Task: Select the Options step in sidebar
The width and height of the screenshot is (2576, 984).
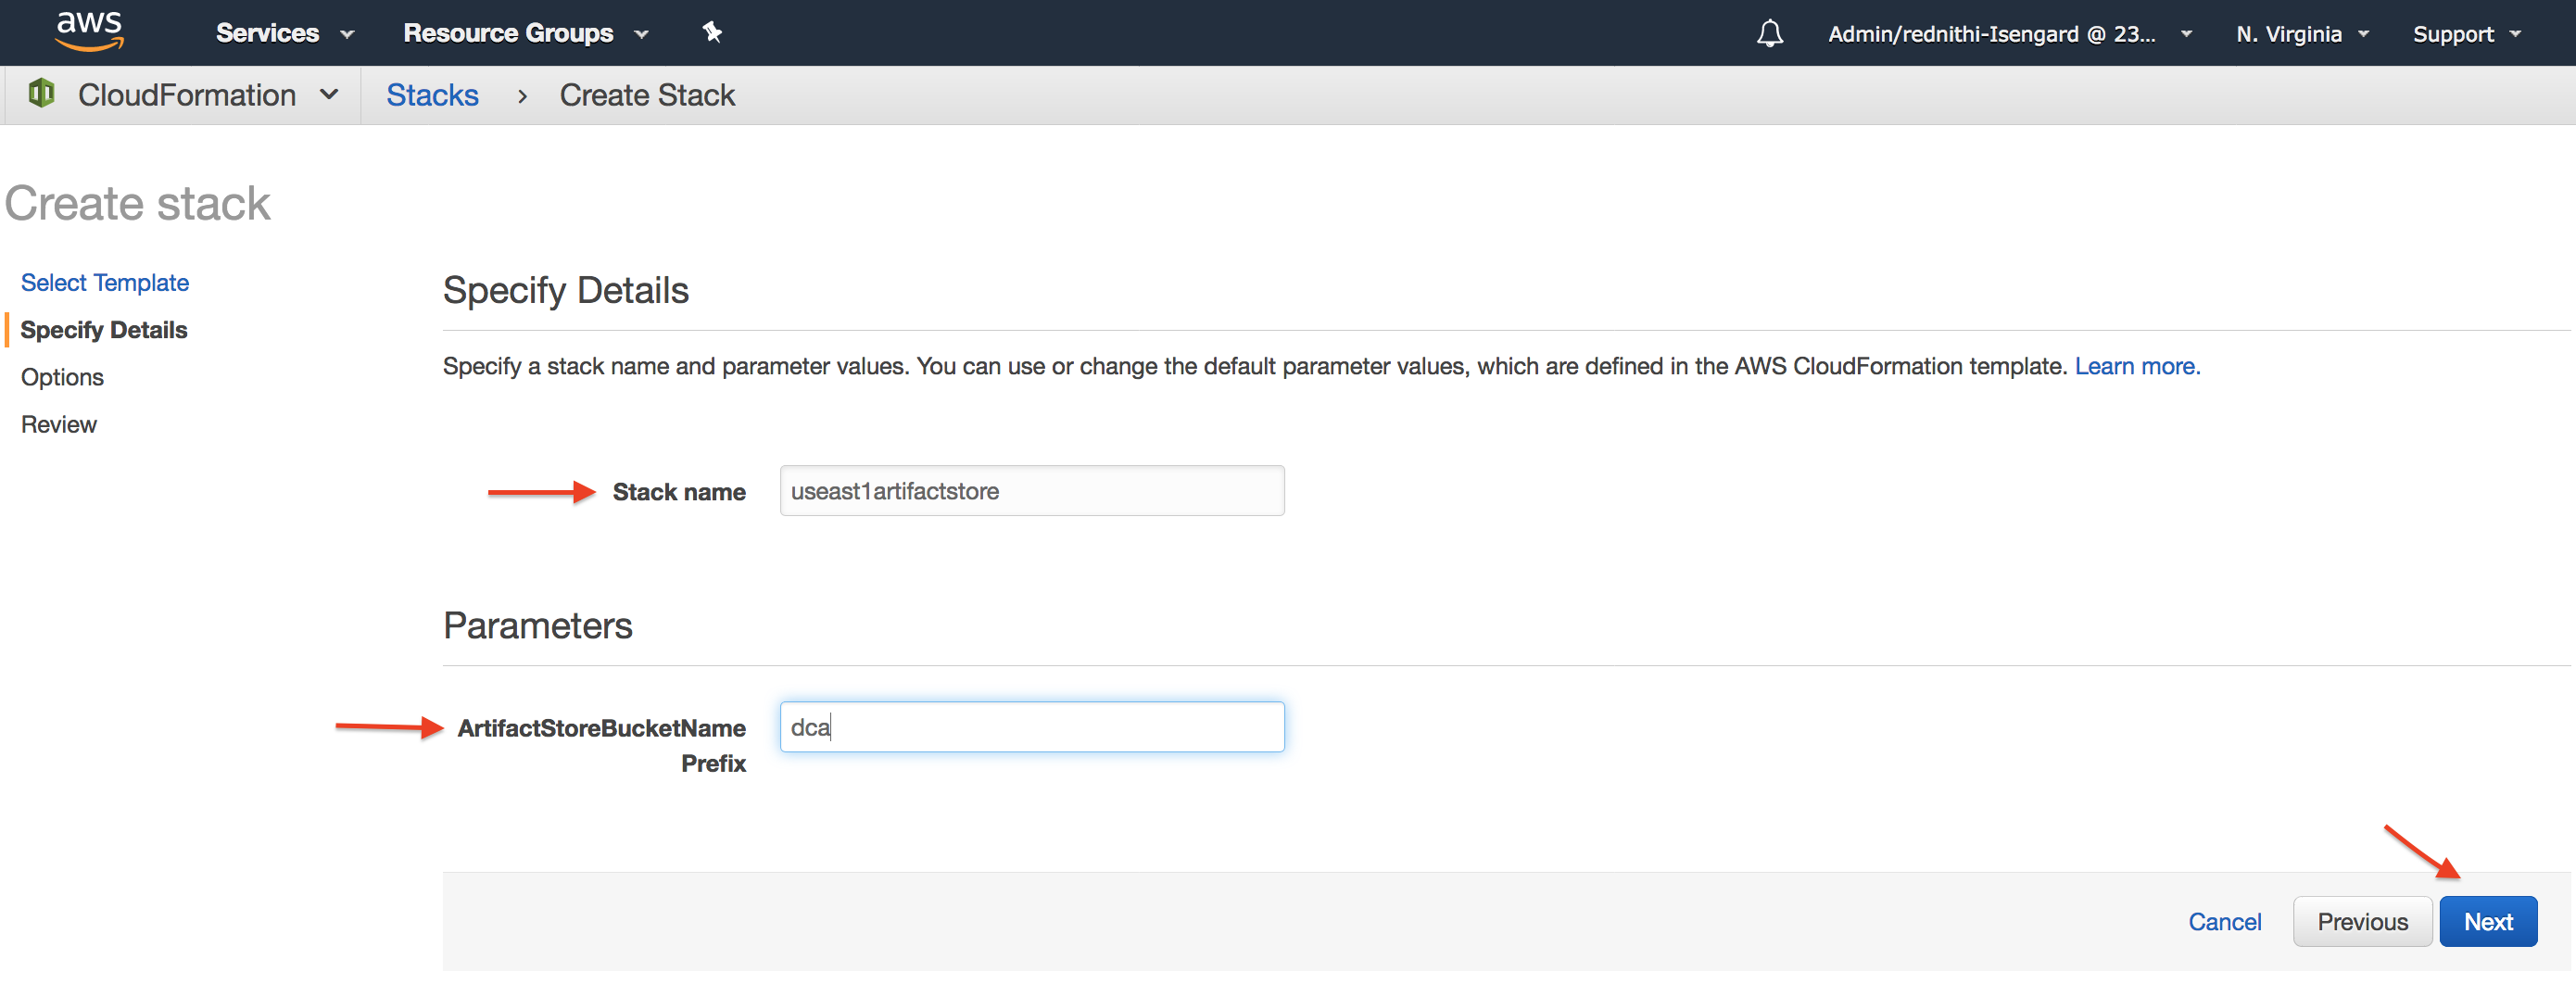Action: 62,377
